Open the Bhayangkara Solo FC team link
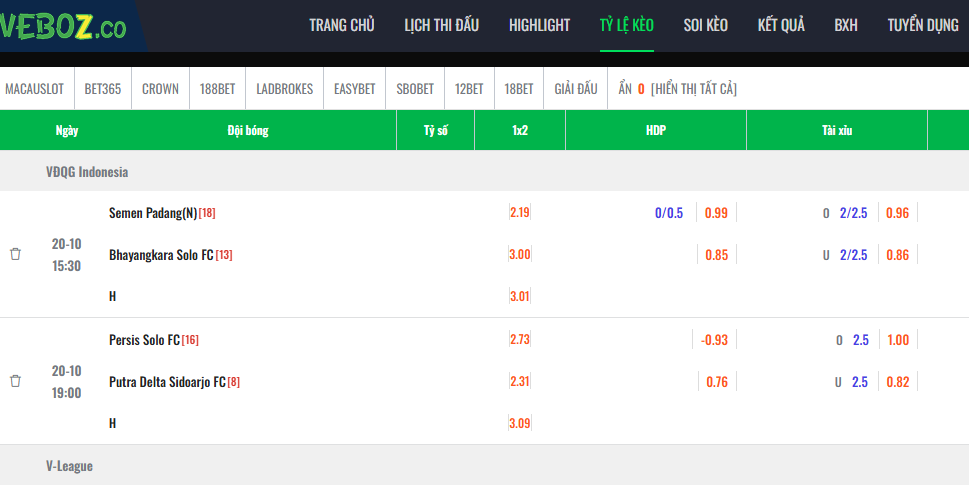The width and height of the screenshot is (969, 495). [161, 255]
